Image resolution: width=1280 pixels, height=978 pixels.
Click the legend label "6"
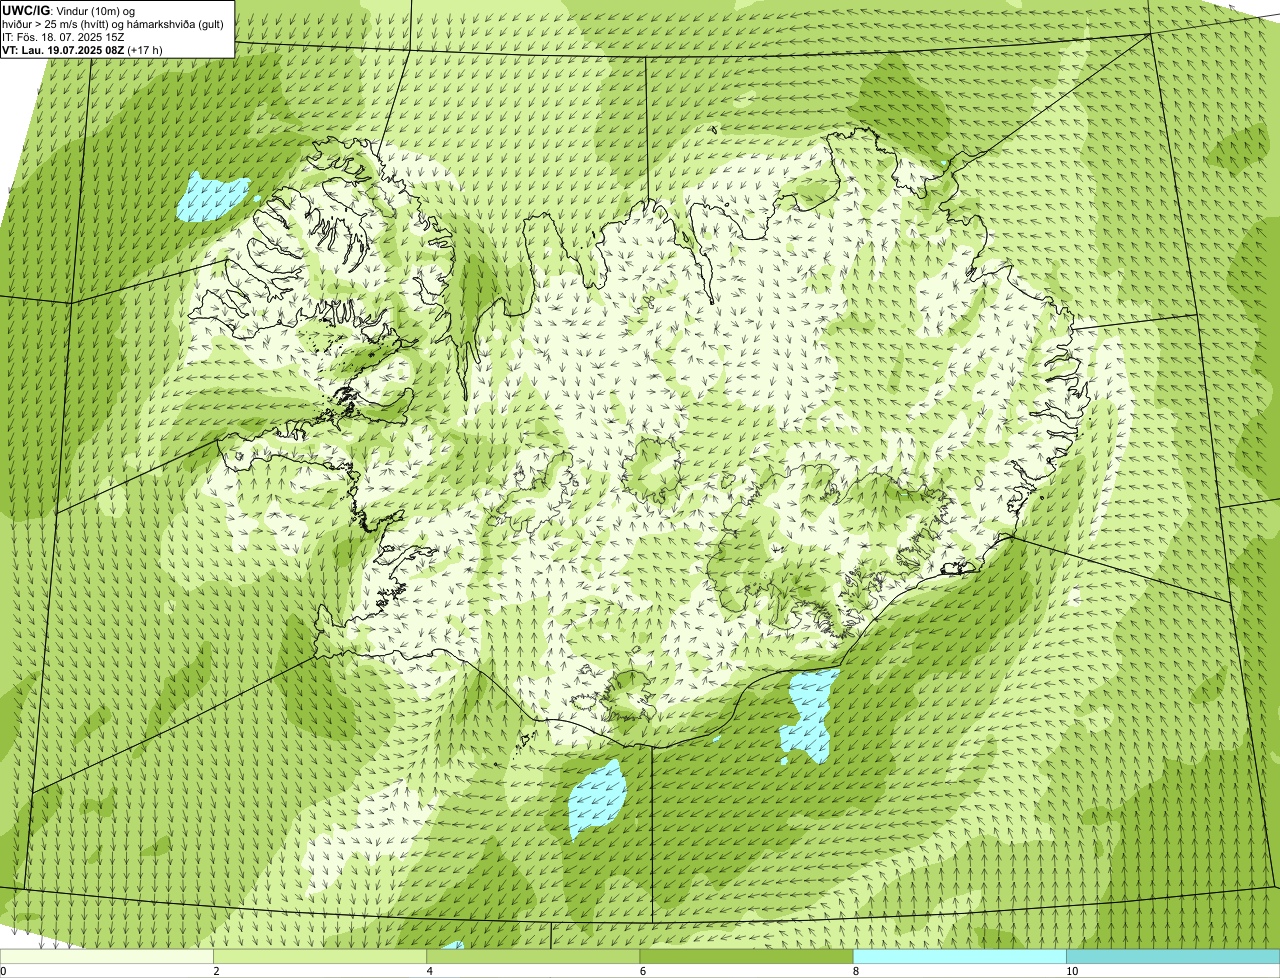(x=643, y=971)
